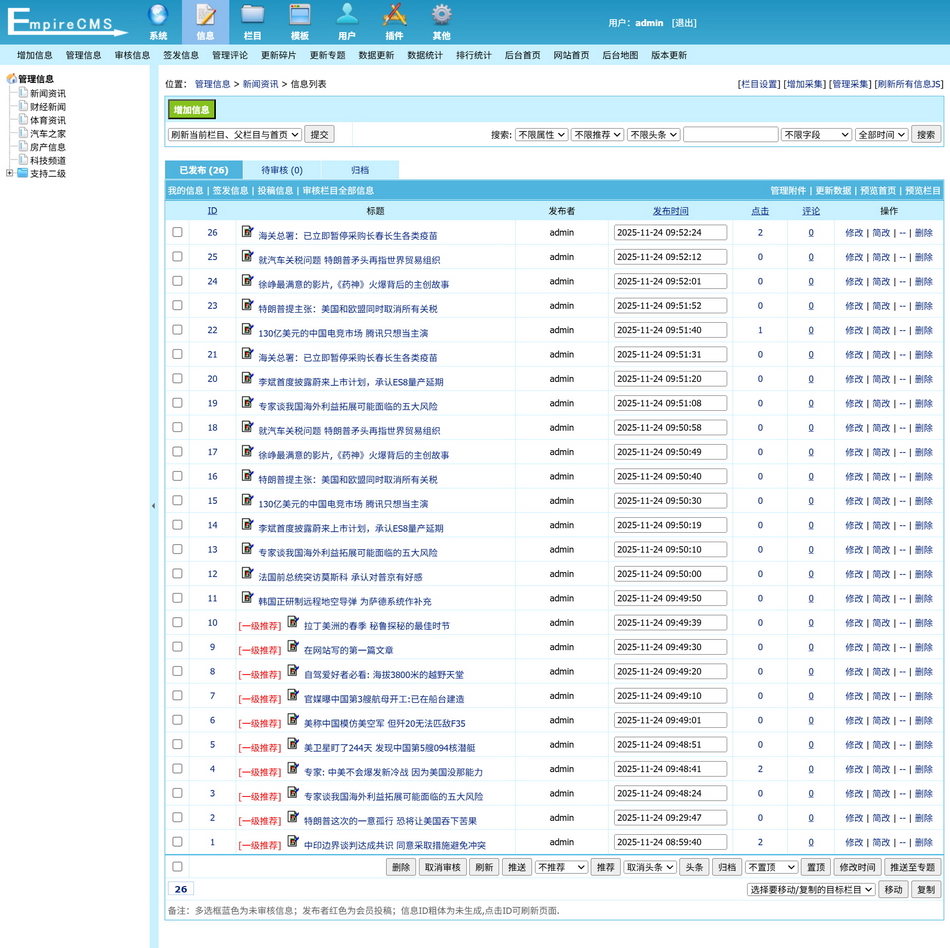The height and width of the screenshot is (948, 950).
Task: Click 删除 link for article ID 25
Action: coord(923,257)
